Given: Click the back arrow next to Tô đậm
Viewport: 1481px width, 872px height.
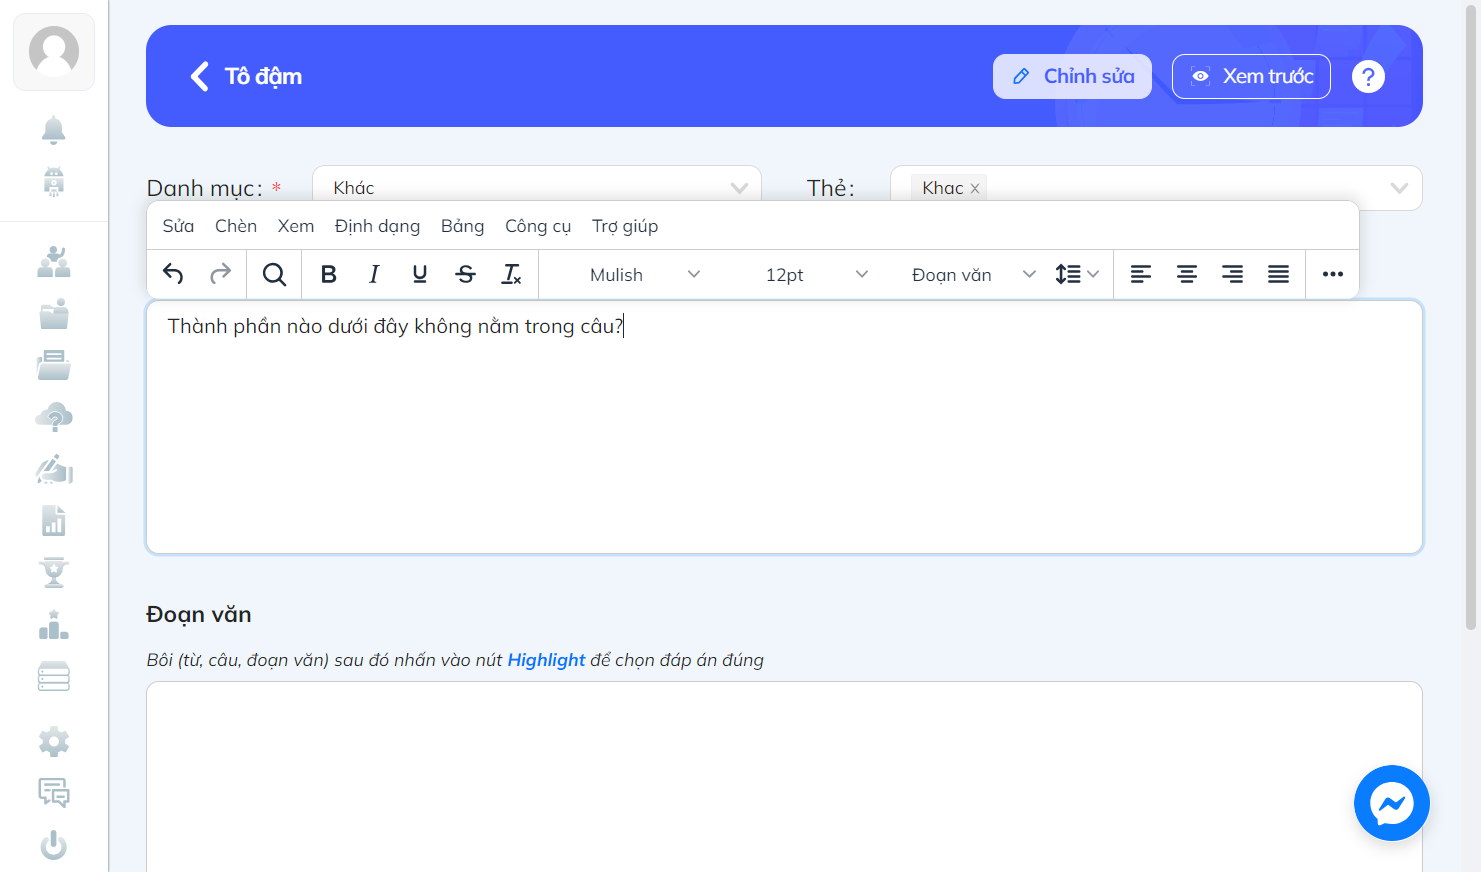Looking at the screenshot, I should click(x=200, y=76).
